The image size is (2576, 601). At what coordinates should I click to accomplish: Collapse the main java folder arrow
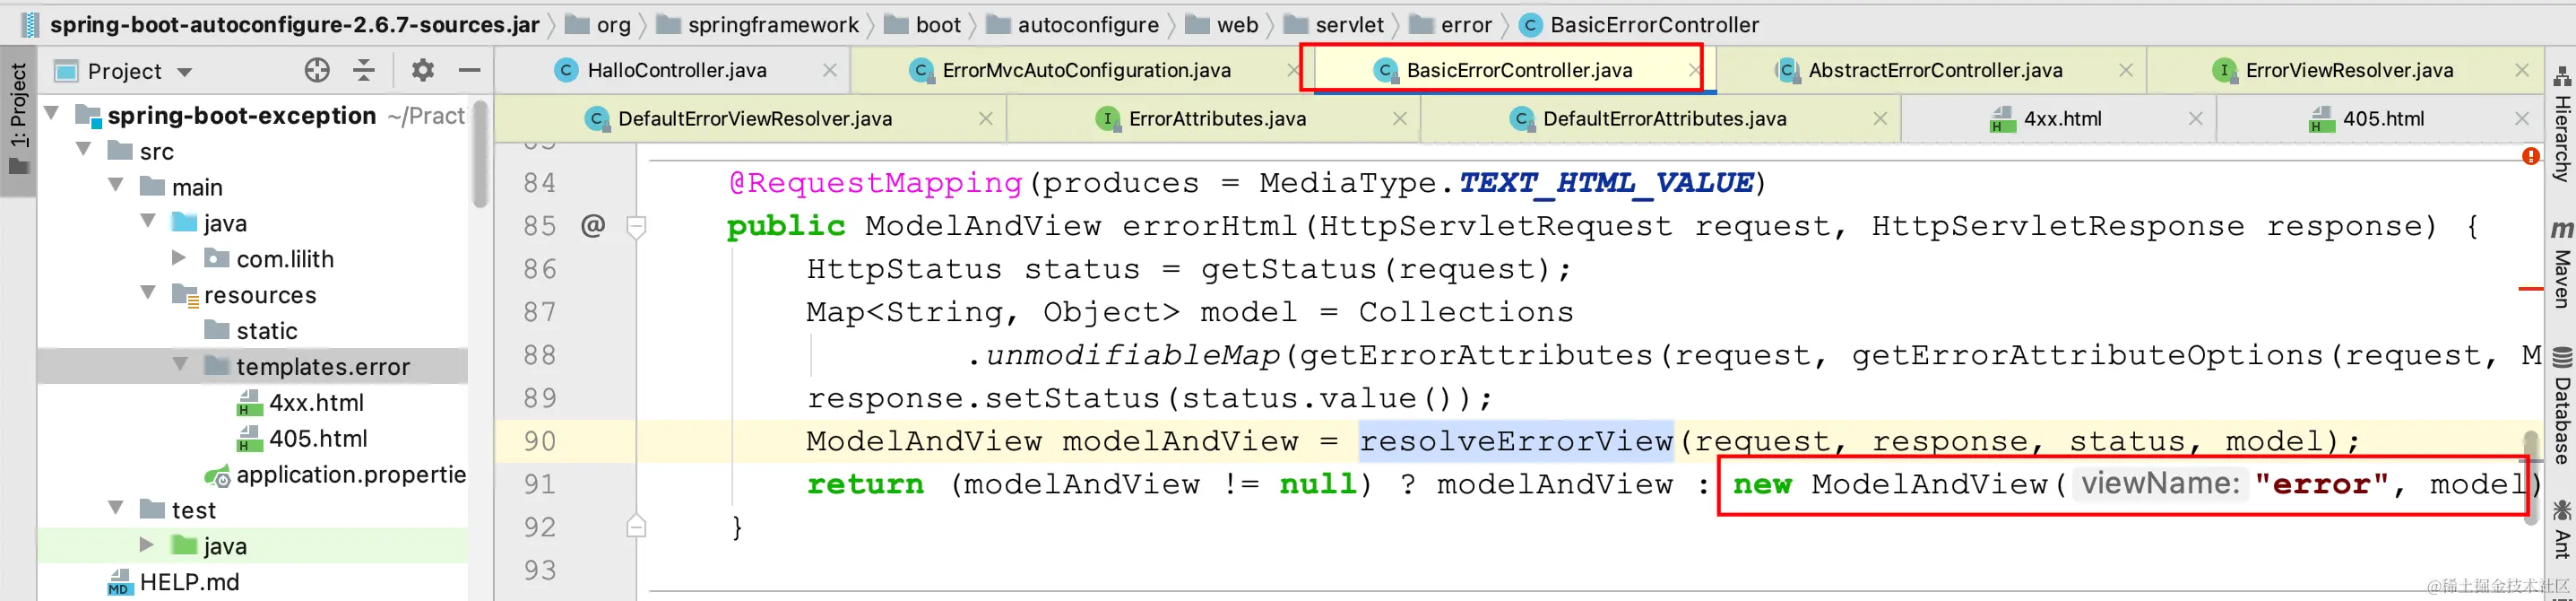[x=149, y=221]
